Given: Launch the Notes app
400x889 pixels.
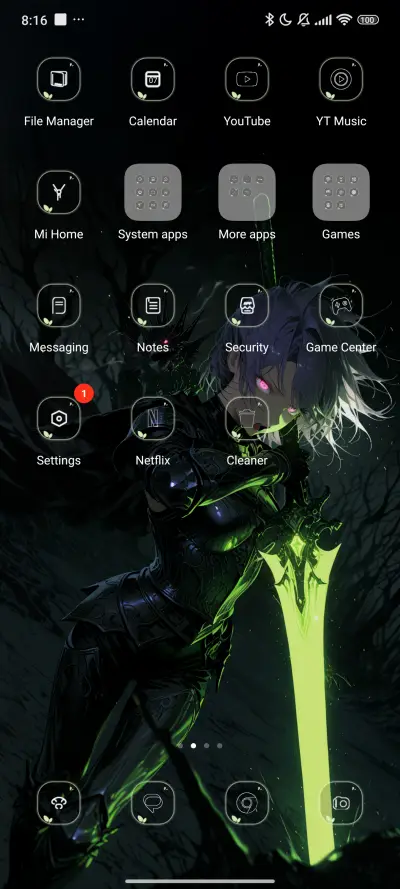Looking at the screenshot, I should click(x=153, y=306).
